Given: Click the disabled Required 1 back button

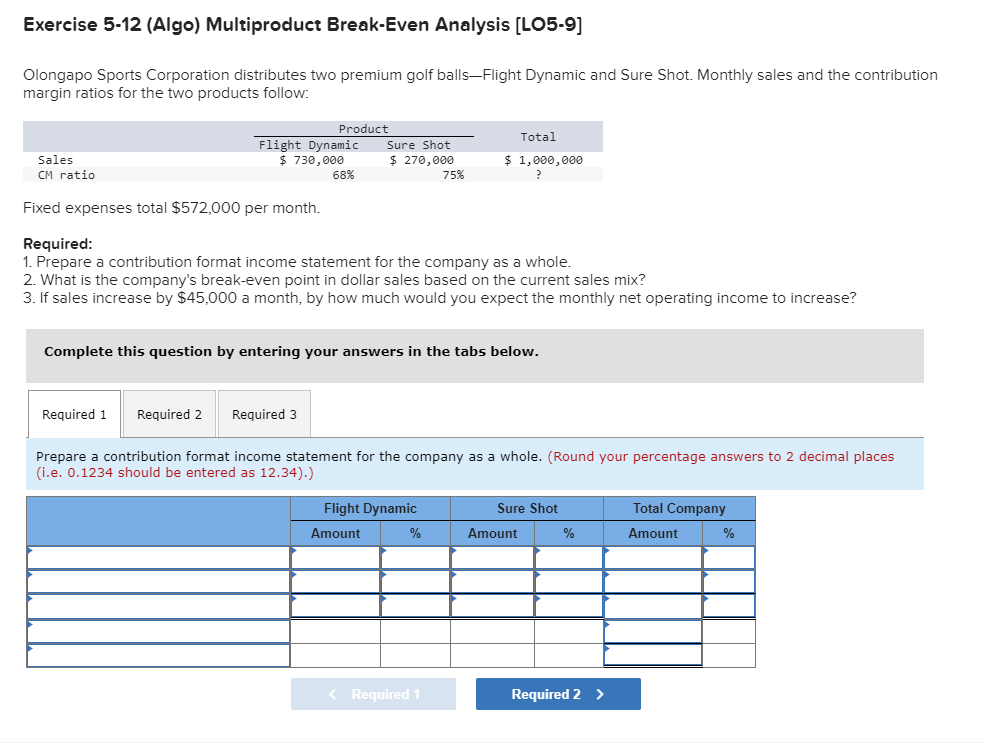Looking at the screenshot, I should 373,693.
